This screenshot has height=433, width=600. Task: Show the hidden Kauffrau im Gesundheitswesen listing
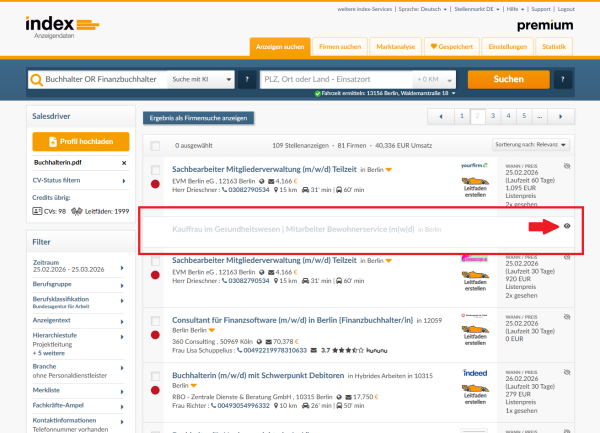click(569, 227)
